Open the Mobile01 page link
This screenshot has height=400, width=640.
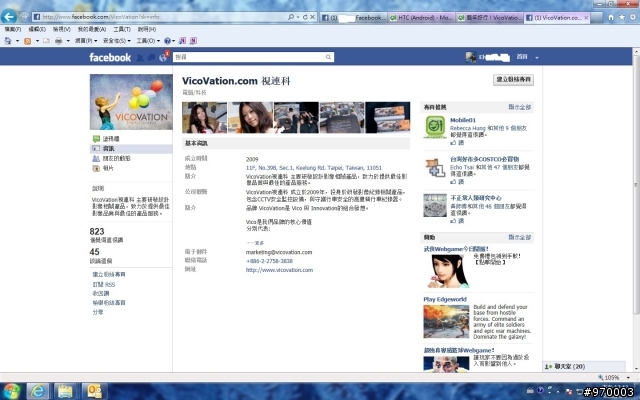coord(463,120)
